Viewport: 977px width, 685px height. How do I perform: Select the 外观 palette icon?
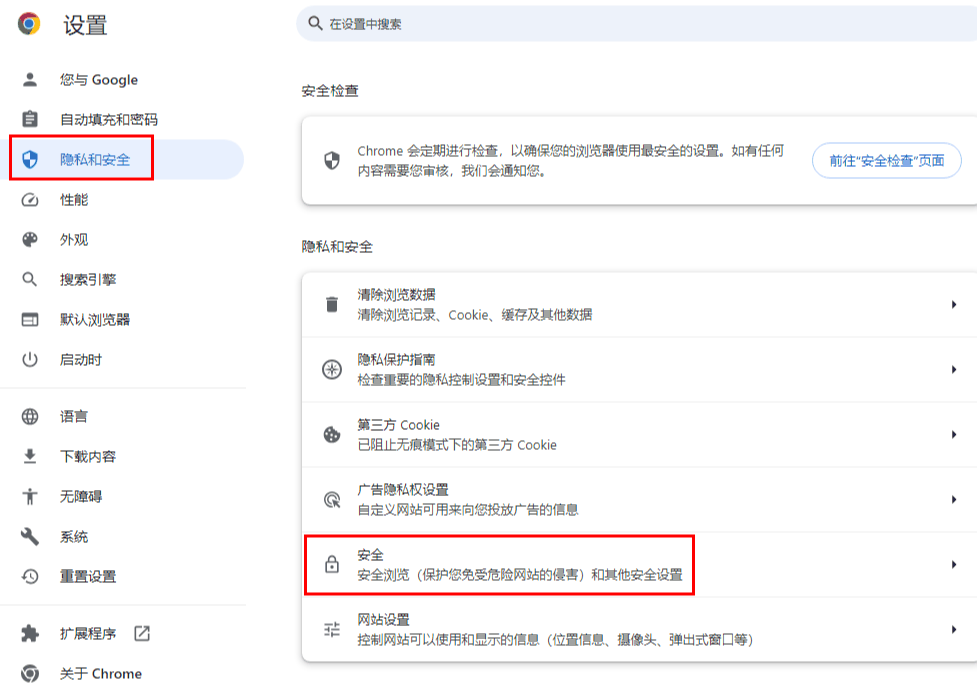(x=31, y=239)
